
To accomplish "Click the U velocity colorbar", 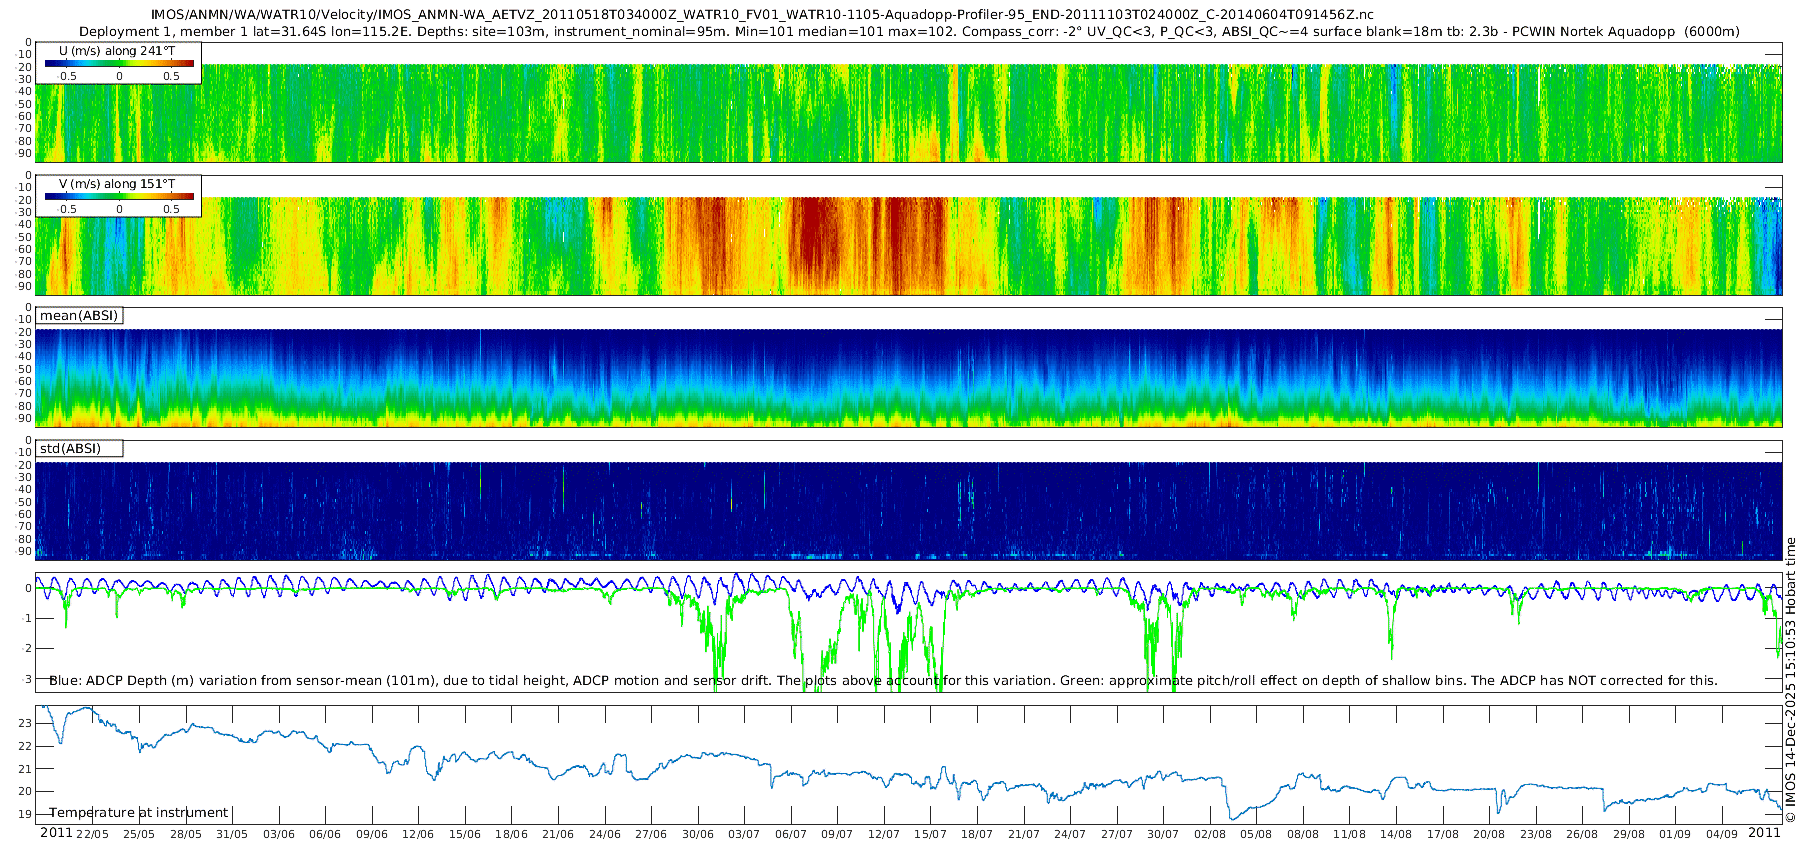I will 119,64.
